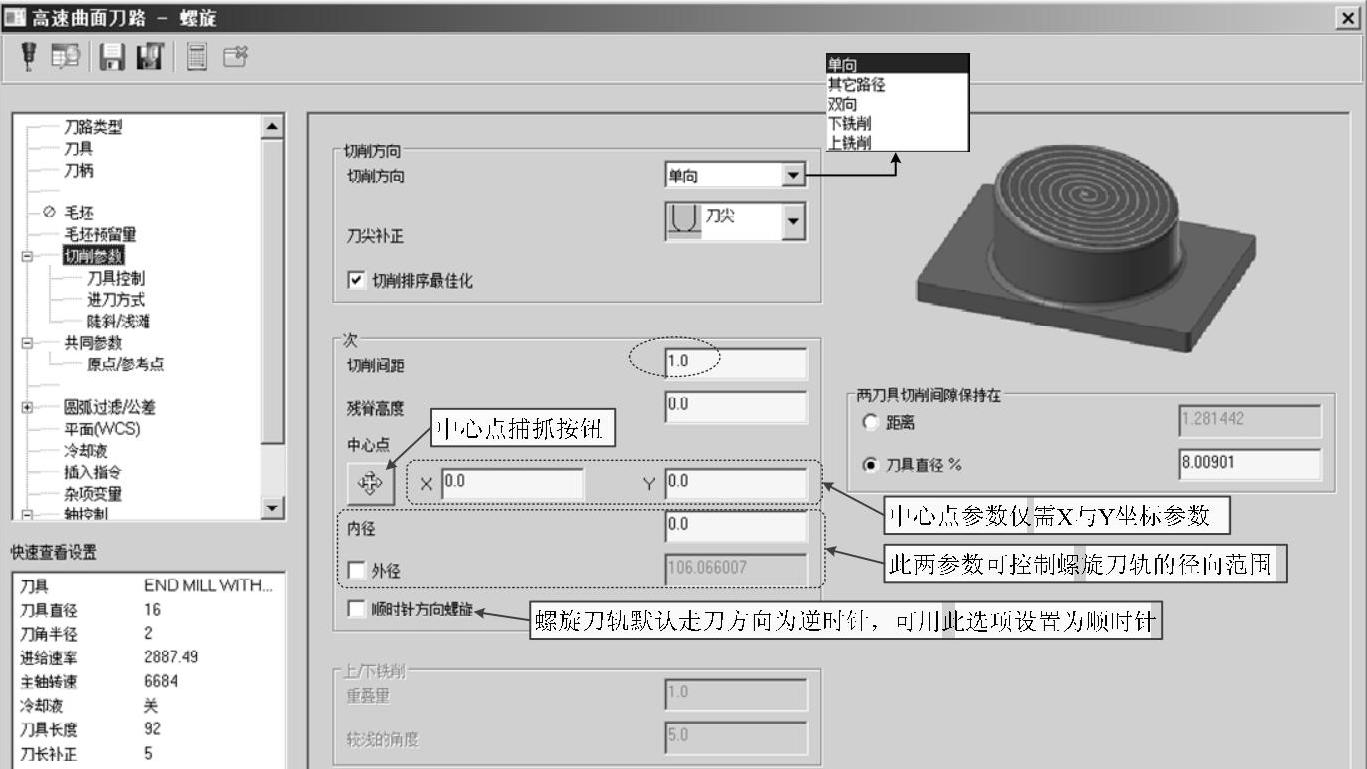The width and height of the screenshot is (1367, 769).
Task: Open the 插入指令 page
Action: click(93, 472)
